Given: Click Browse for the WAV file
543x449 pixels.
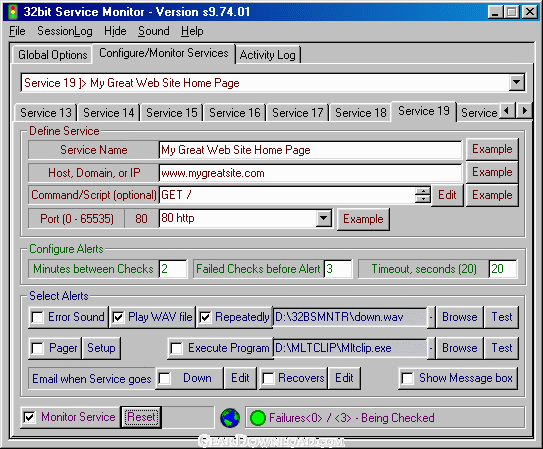Looking at the screenshot, I should (459, 317).
